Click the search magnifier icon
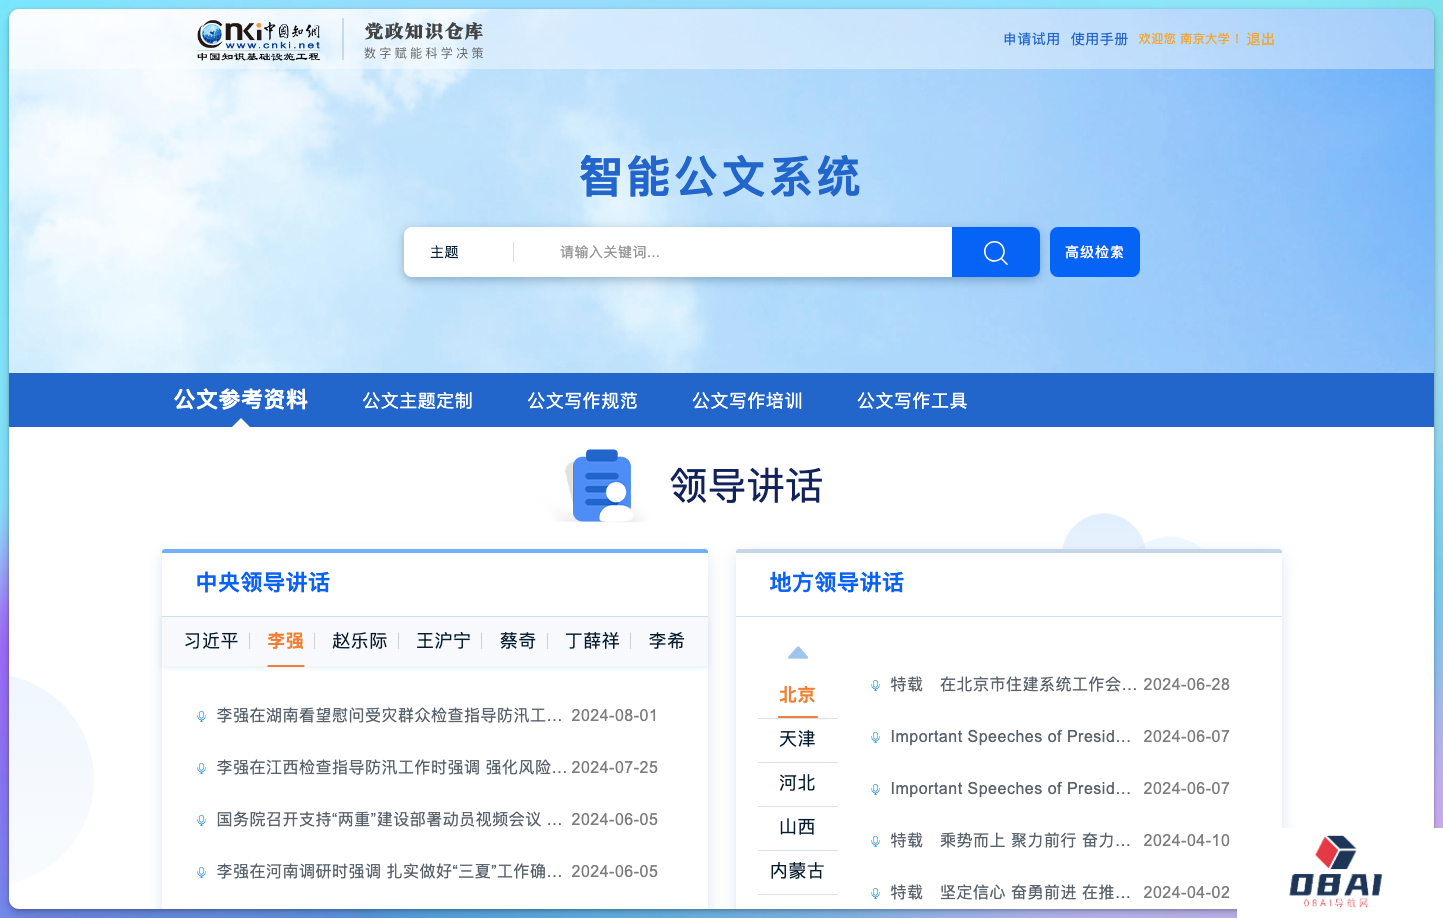The image size is (1443, 918). point(995,251)
